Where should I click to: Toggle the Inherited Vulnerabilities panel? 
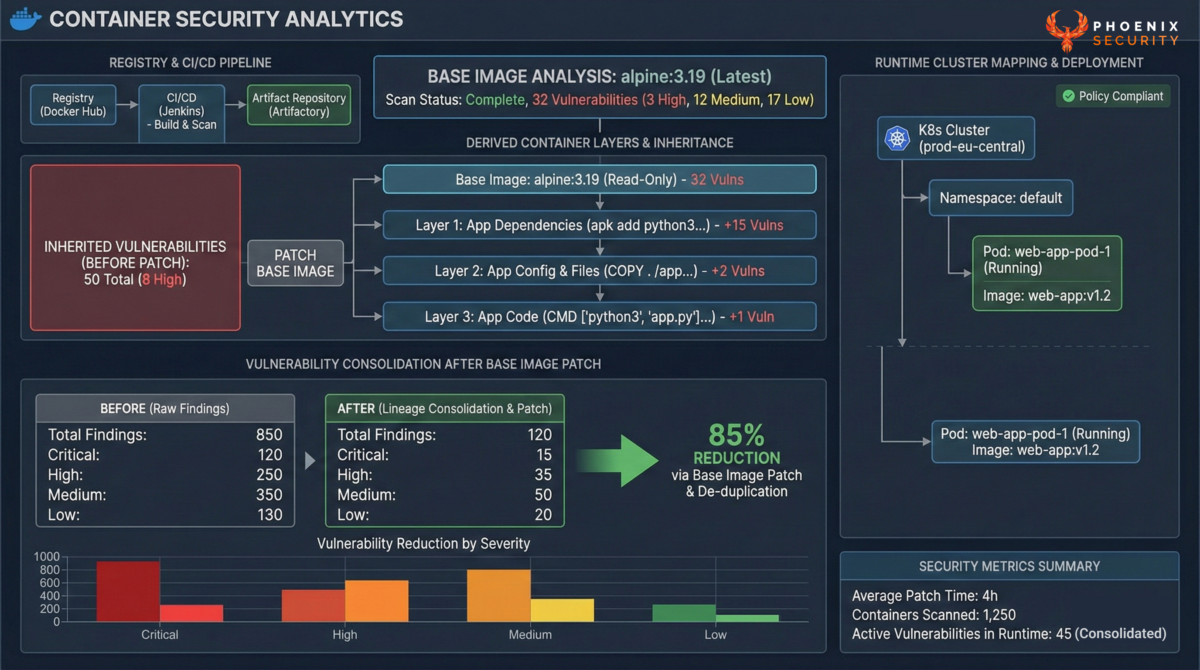[x=134, y=246]
